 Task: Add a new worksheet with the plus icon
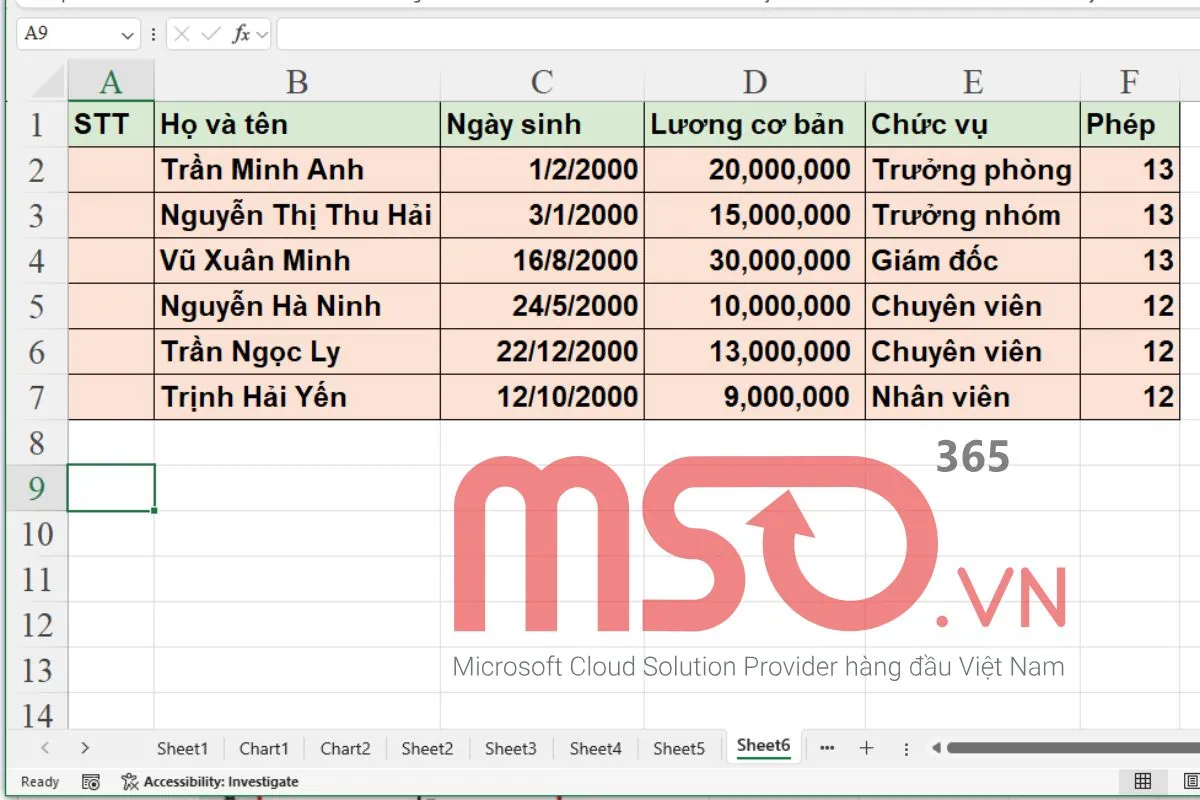point(866,747)
